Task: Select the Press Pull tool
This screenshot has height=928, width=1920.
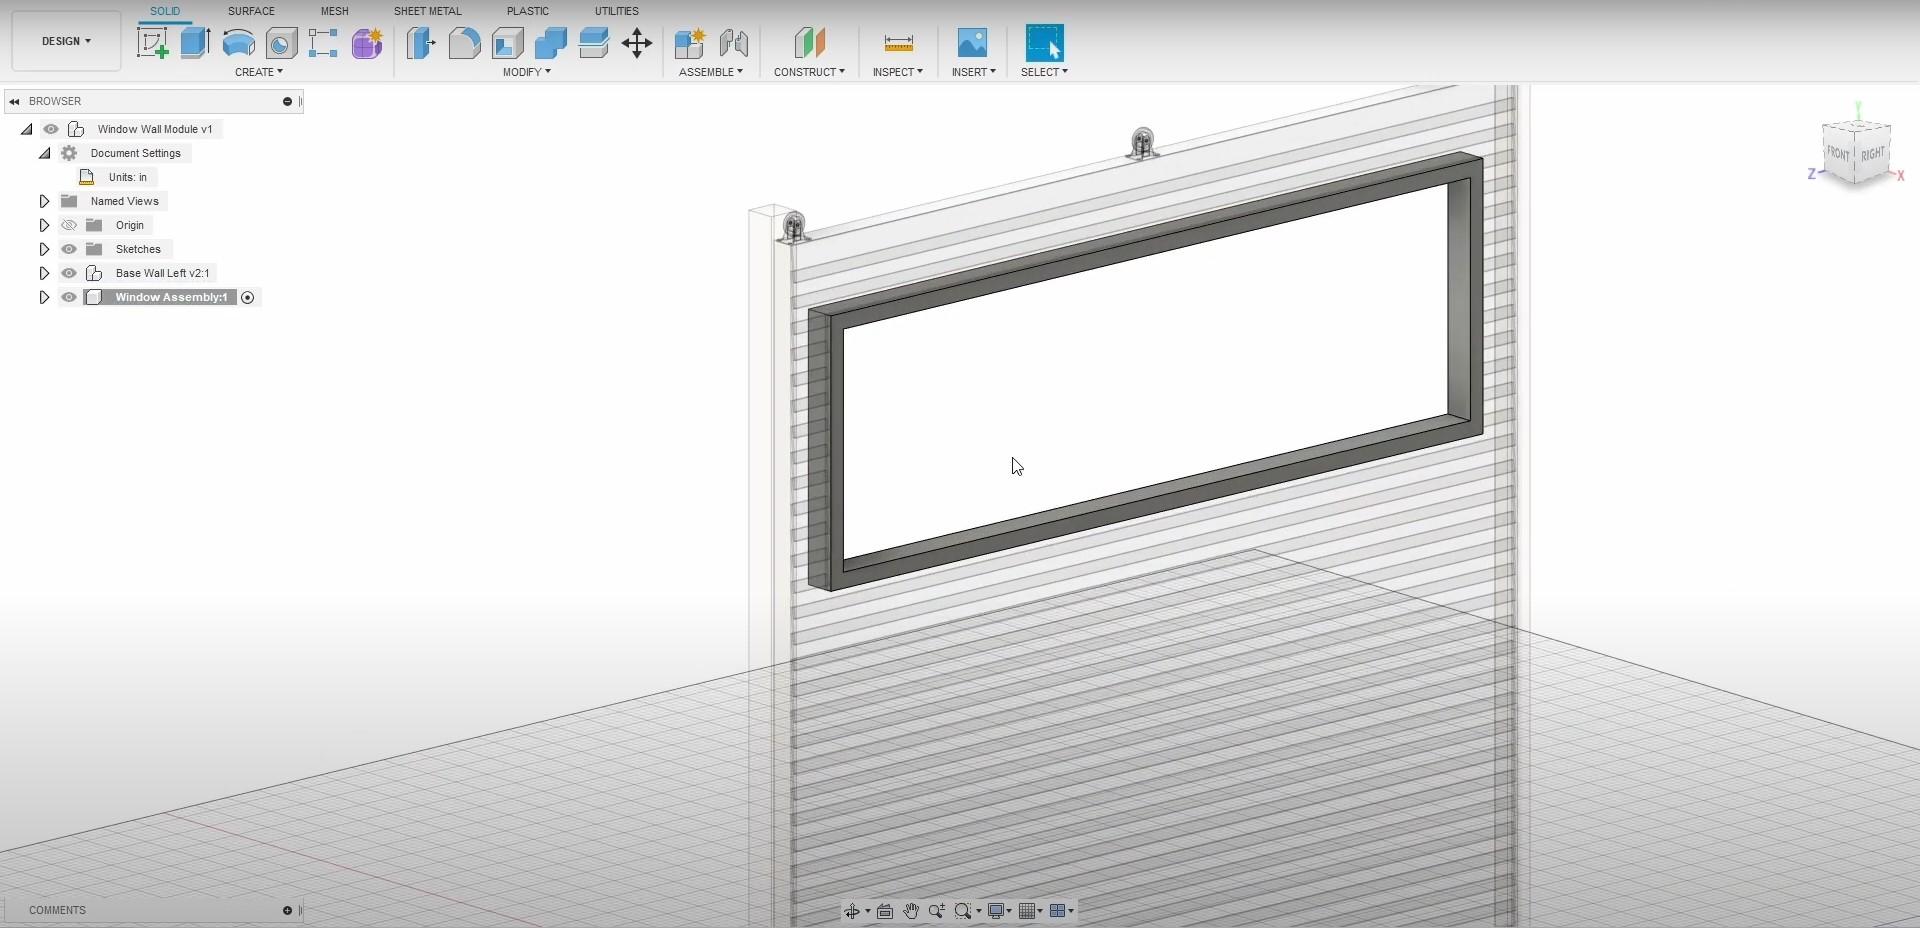Action: coord(421,43)
